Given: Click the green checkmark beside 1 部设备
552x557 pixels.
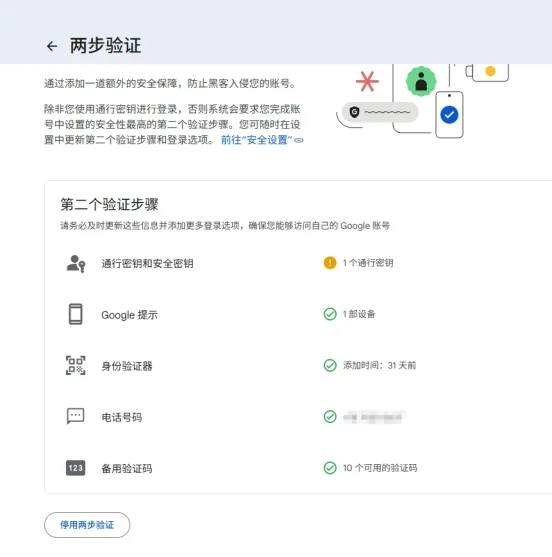Looking at the screenshot, I should (330, 314).
